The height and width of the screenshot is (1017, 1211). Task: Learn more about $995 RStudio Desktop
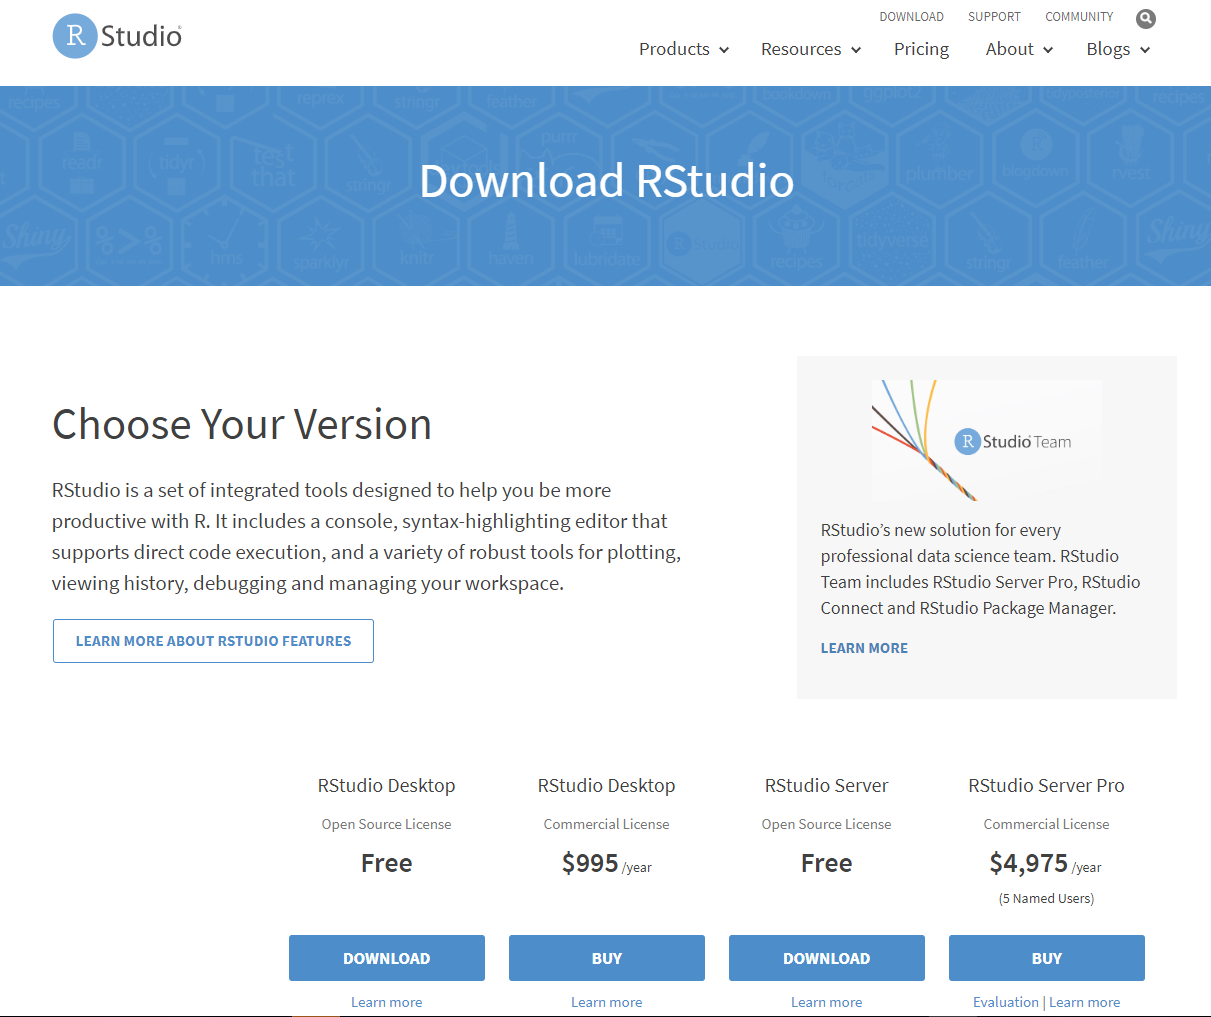(607, 1002)
